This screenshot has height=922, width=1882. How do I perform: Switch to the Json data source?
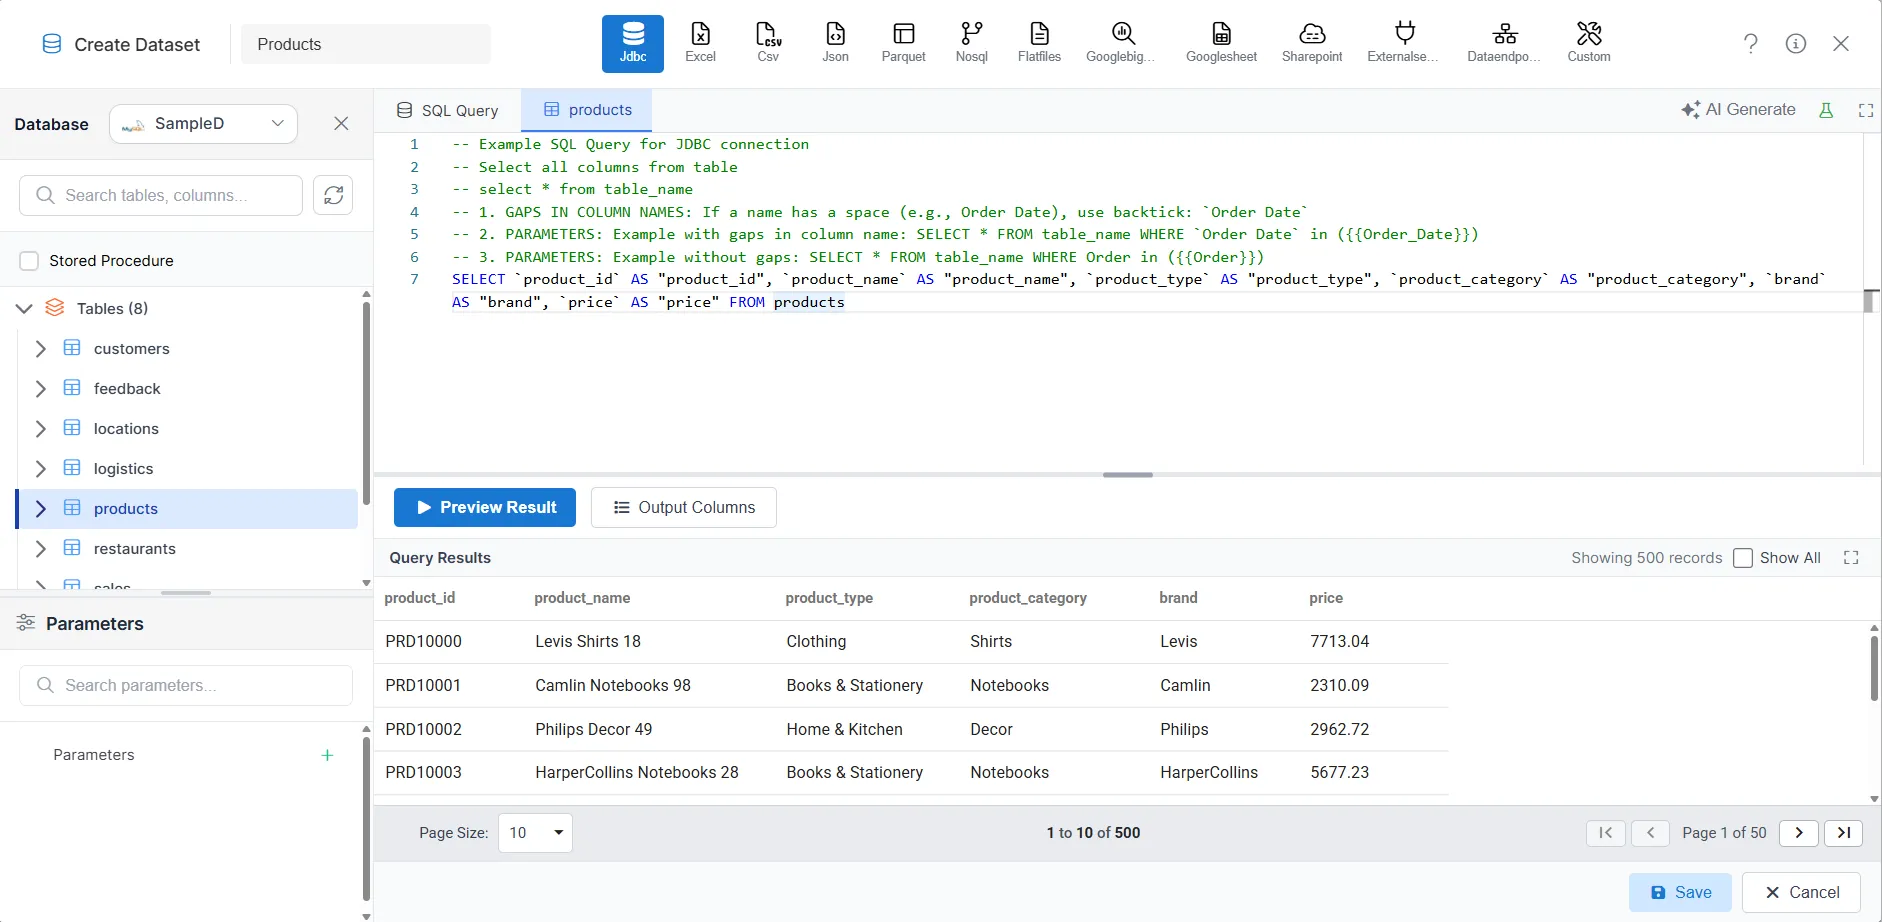[x=835, y=40]
